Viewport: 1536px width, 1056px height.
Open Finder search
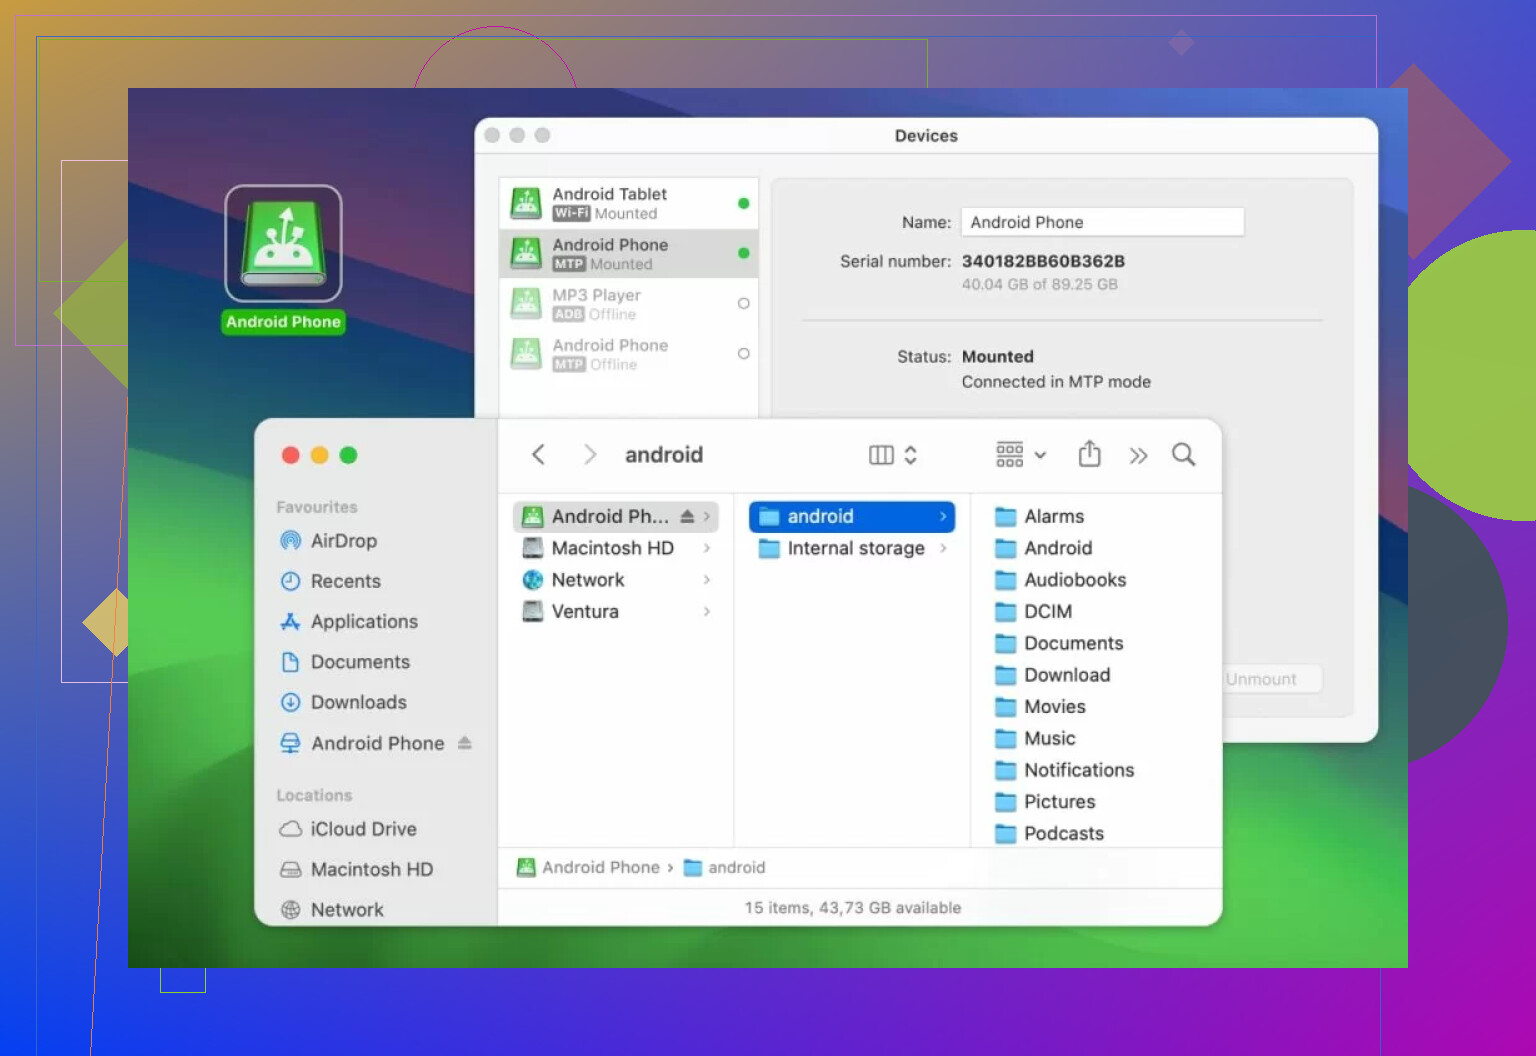pos(1183,455)
